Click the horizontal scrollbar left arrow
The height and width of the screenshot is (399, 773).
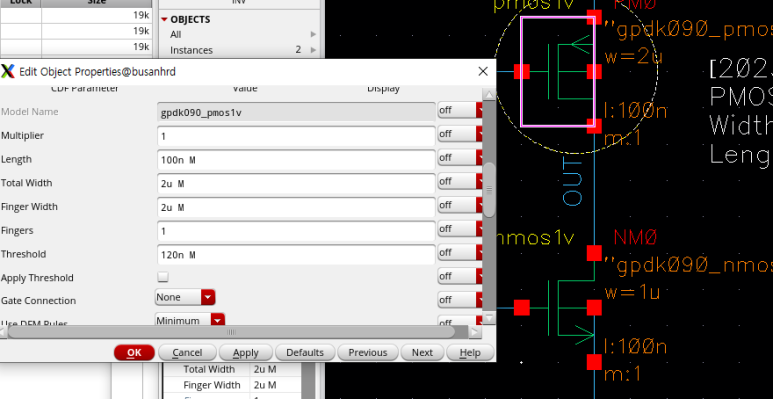[3, 332]
